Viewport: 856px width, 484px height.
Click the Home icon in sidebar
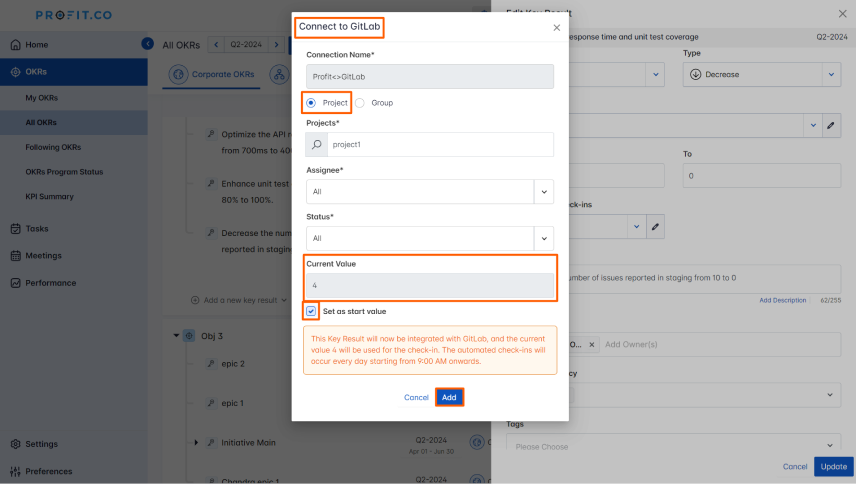pos(15,45)
